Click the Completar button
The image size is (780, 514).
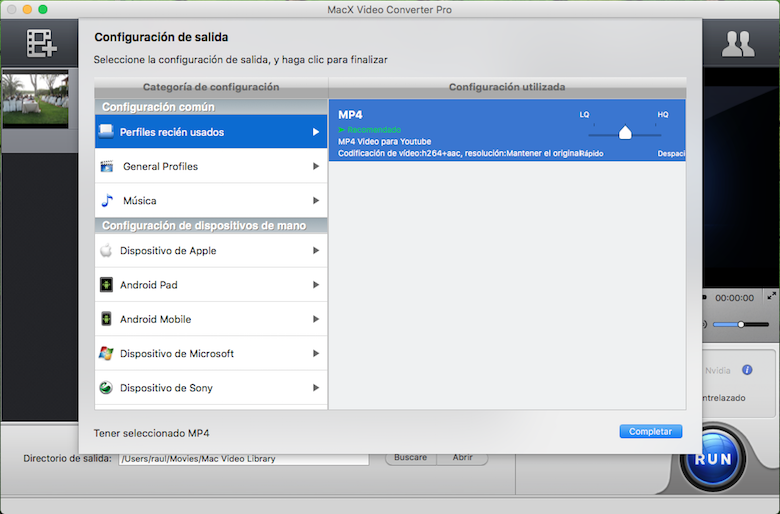click(x=650, y=431)
